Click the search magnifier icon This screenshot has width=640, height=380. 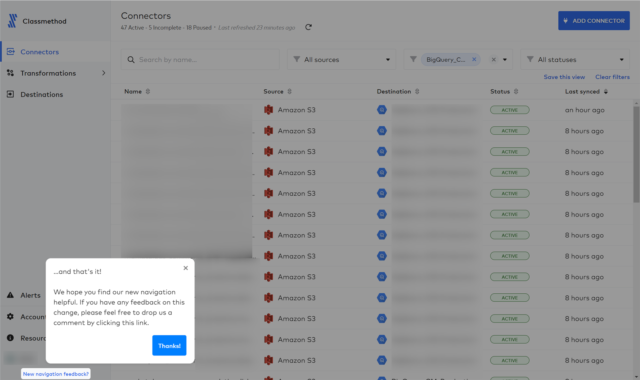(131, 60)
